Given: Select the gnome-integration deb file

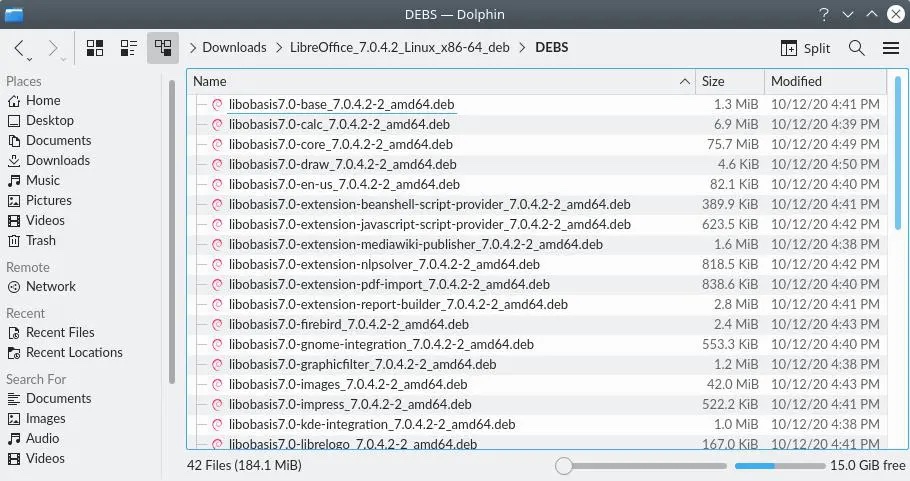Looking at the screenshot, I should pyautogui.click(x=381, y=345).
